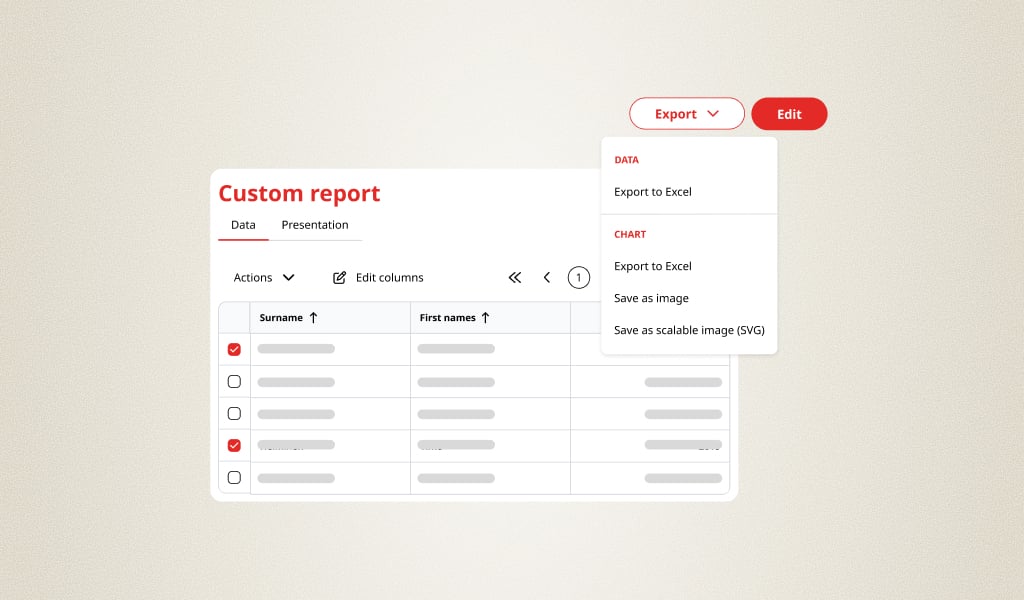Click the Edit columns pencil icon
The image size is (1024, 600).
point(341,277)
